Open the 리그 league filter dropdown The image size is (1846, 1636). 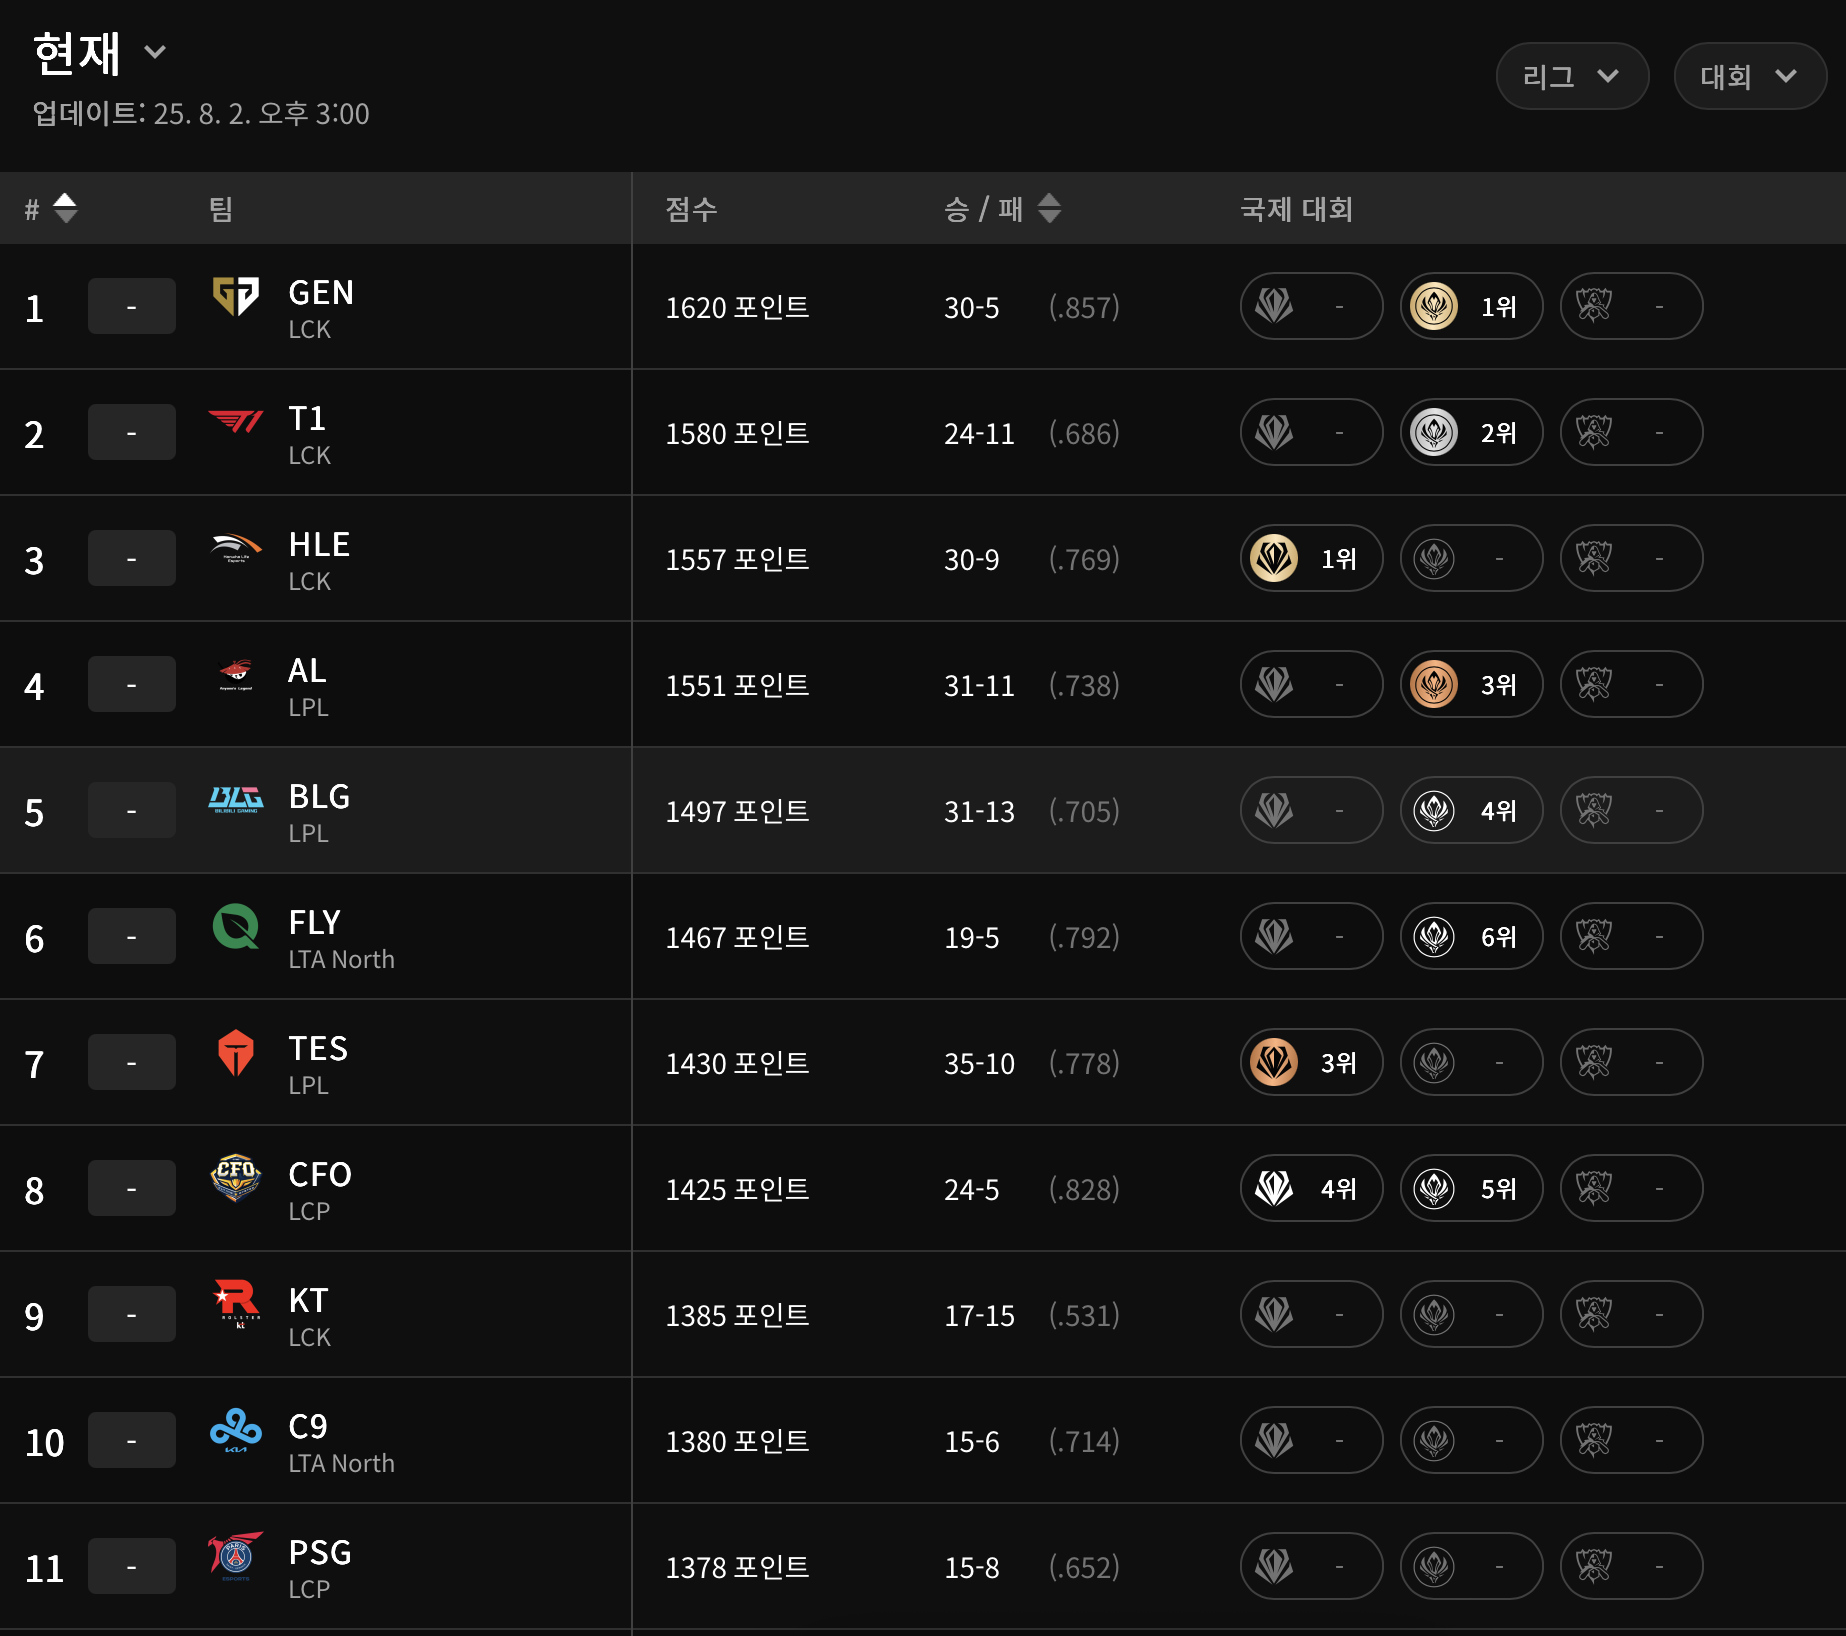tap(1571, 76)
